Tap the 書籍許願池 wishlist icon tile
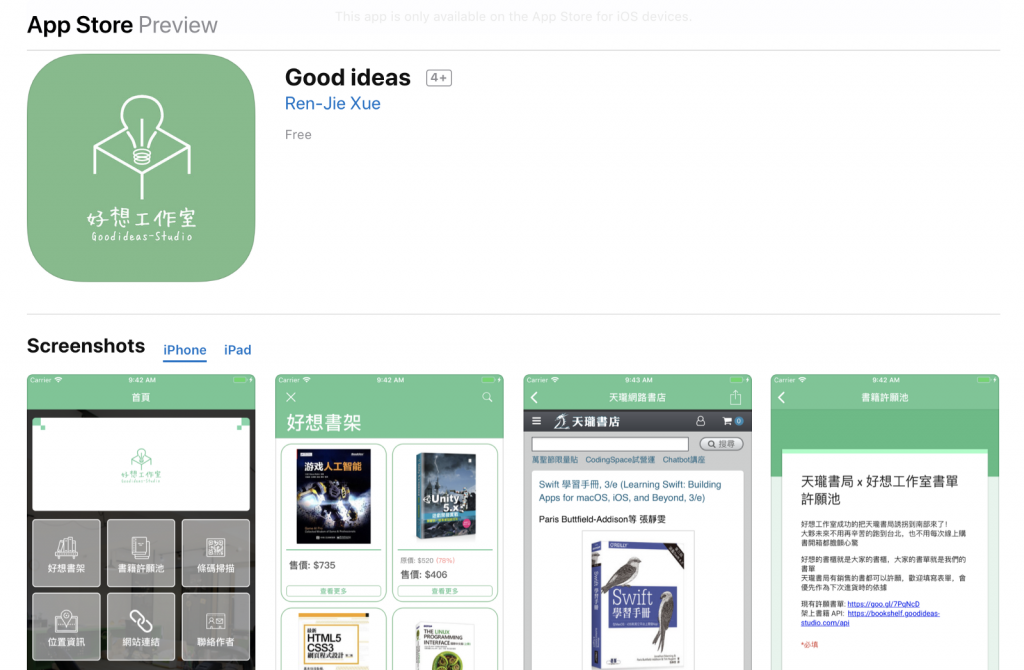 tap(141, 553)
